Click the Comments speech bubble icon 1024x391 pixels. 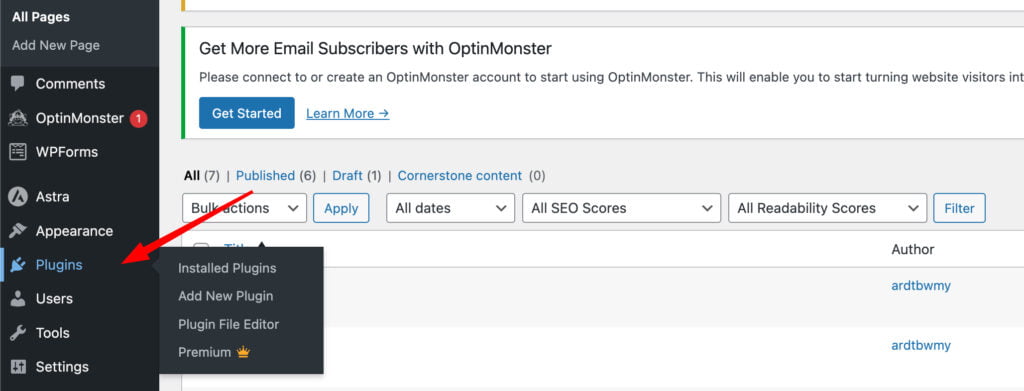click(x=18, y=84)
